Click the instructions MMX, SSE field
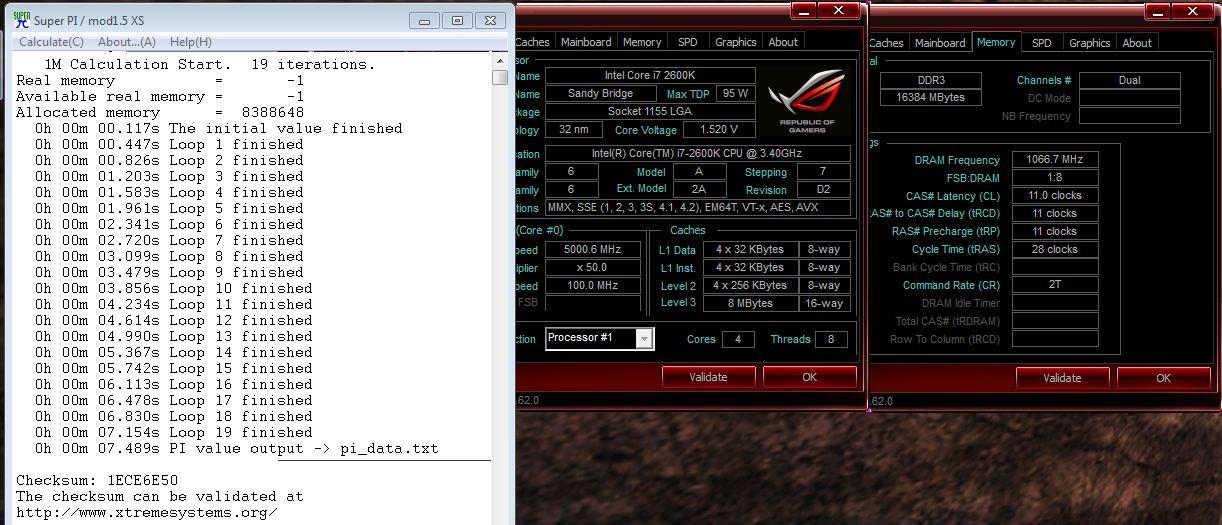This screenshot has height=525, width=1222. (698, 207)
